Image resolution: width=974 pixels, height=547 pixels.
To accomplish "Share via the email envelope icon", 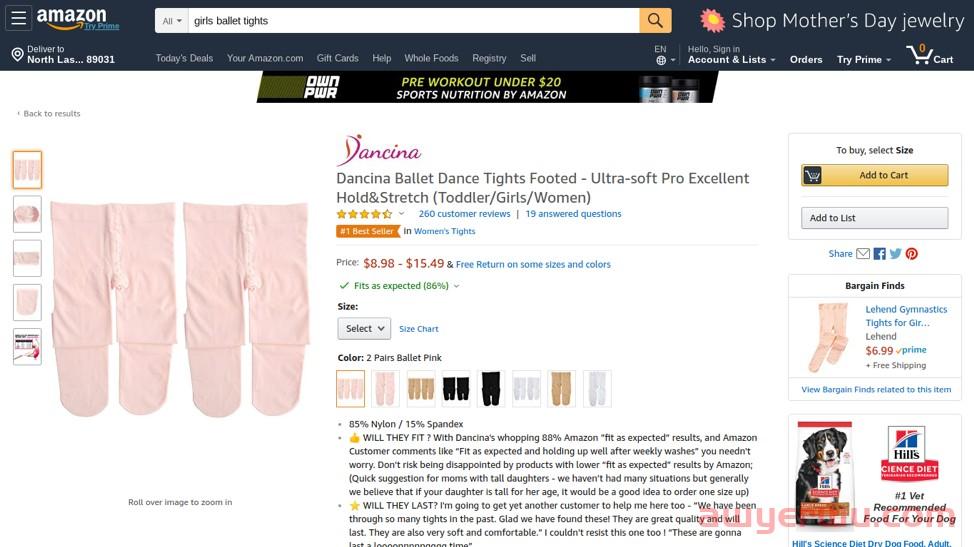I will 863,253.
